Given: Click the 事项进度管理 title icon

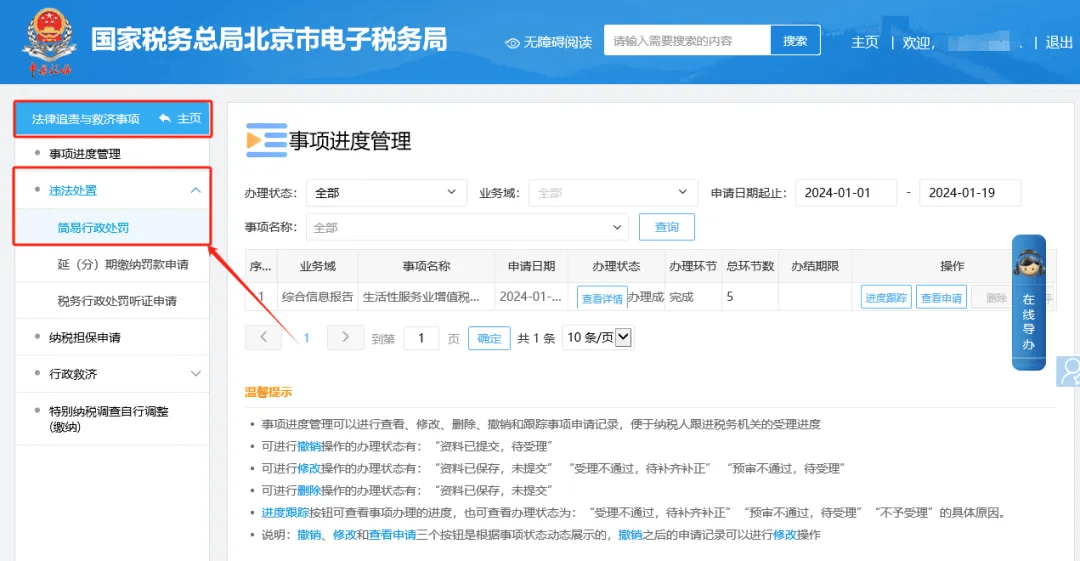Looking at the screenshot, I should (266, 140).
